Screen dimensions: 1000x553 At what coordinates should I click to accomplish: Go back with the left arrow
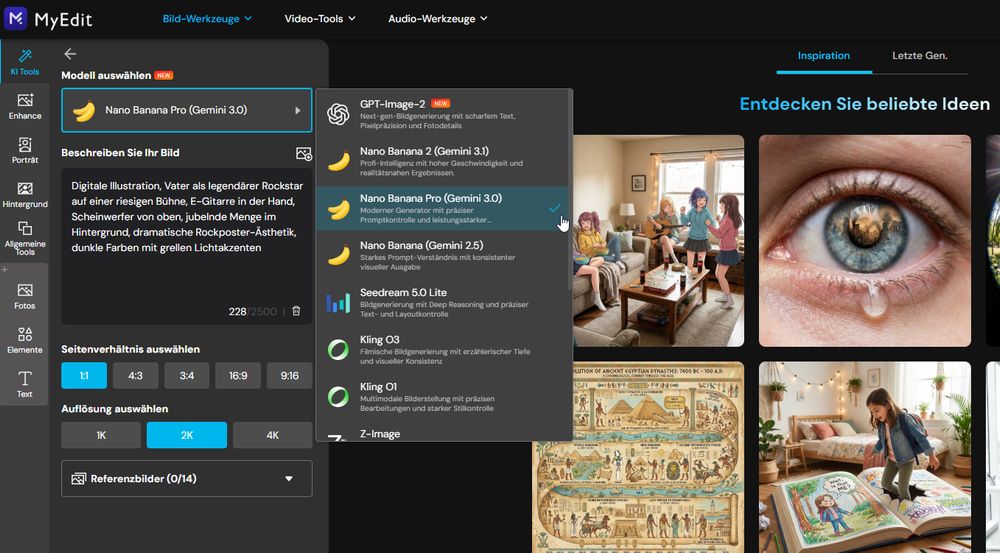(70, 54)
